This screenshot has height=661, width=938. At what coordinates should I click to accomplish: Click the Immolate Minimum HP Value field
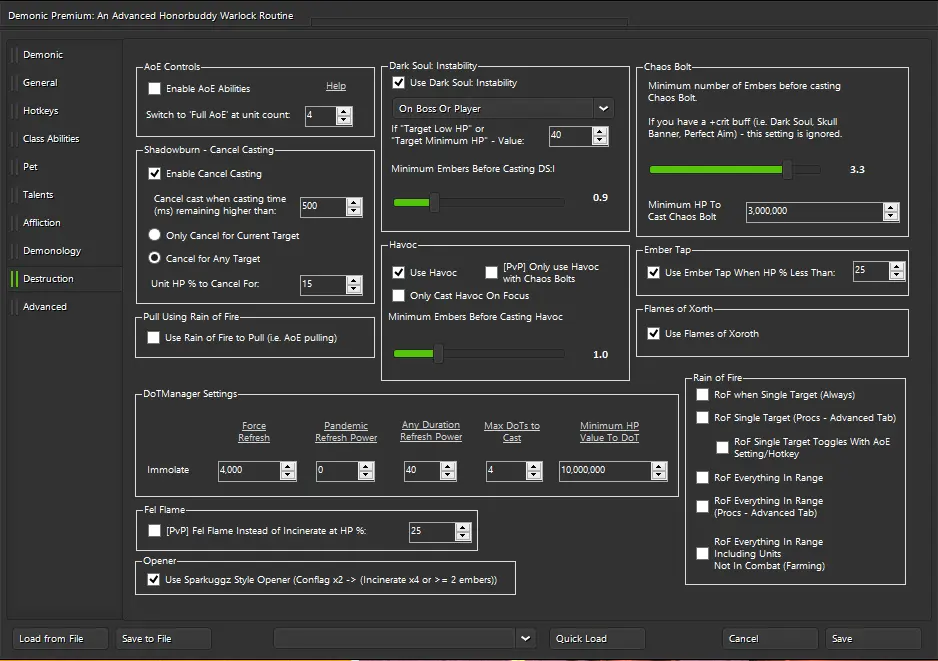point(605,470)
